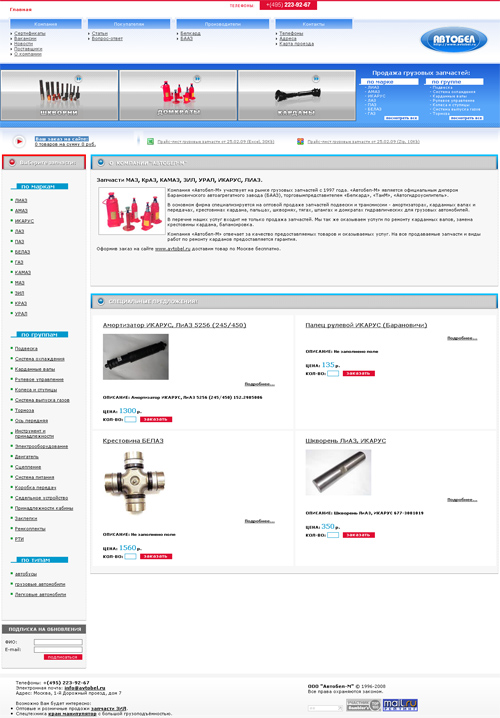Click the Автобел logo

click(454, 39)
